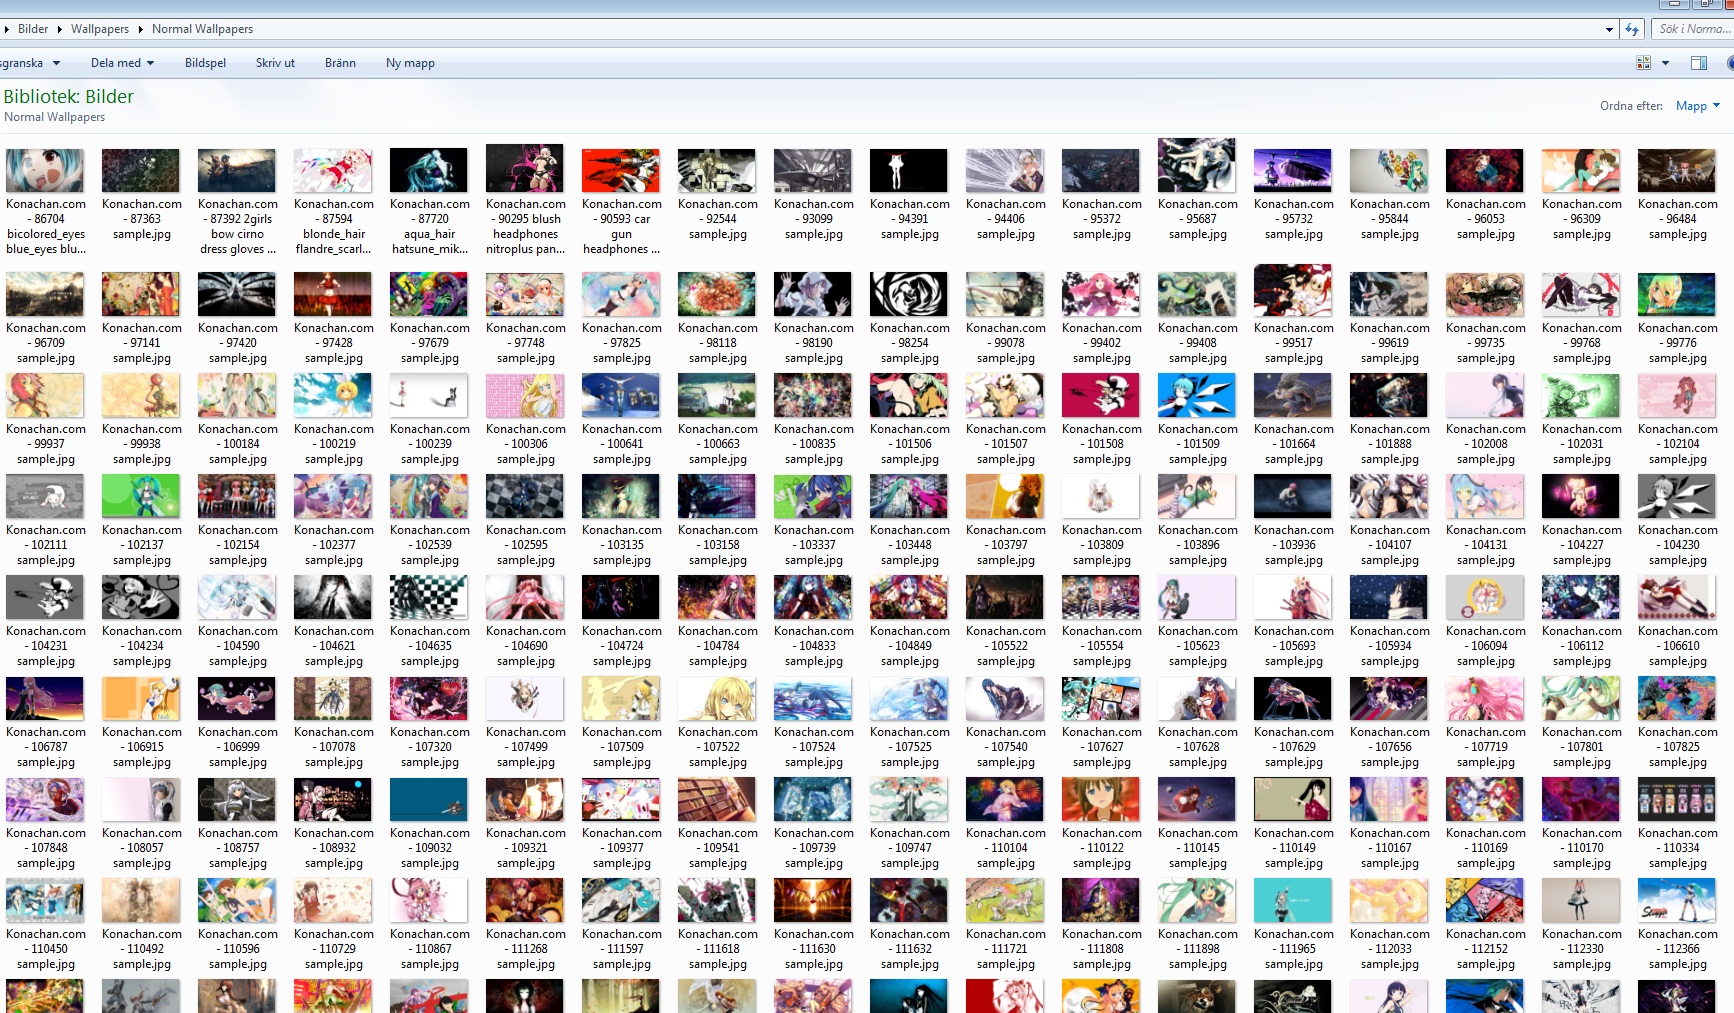Expand the arrow before Bilder in breadcrumb
The width and height of the screenshot is (1734, 1013).
pos(7,29)
